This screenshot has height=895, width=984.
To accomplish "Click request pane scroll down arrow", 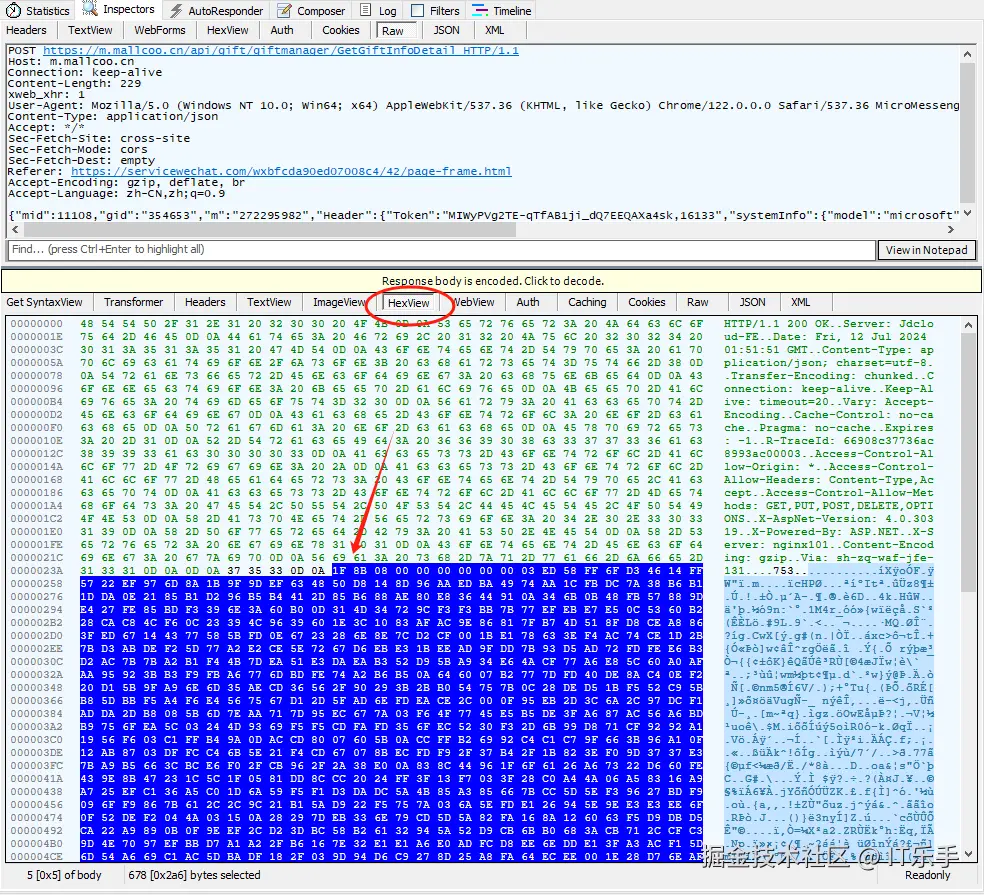I will [x=968, y=213].
